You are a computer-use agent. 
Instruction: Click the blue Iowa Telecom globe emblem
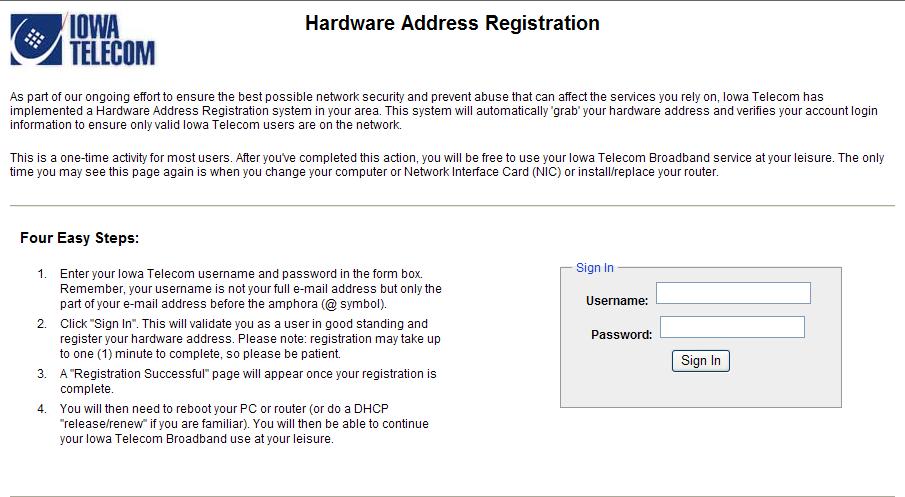36,39
